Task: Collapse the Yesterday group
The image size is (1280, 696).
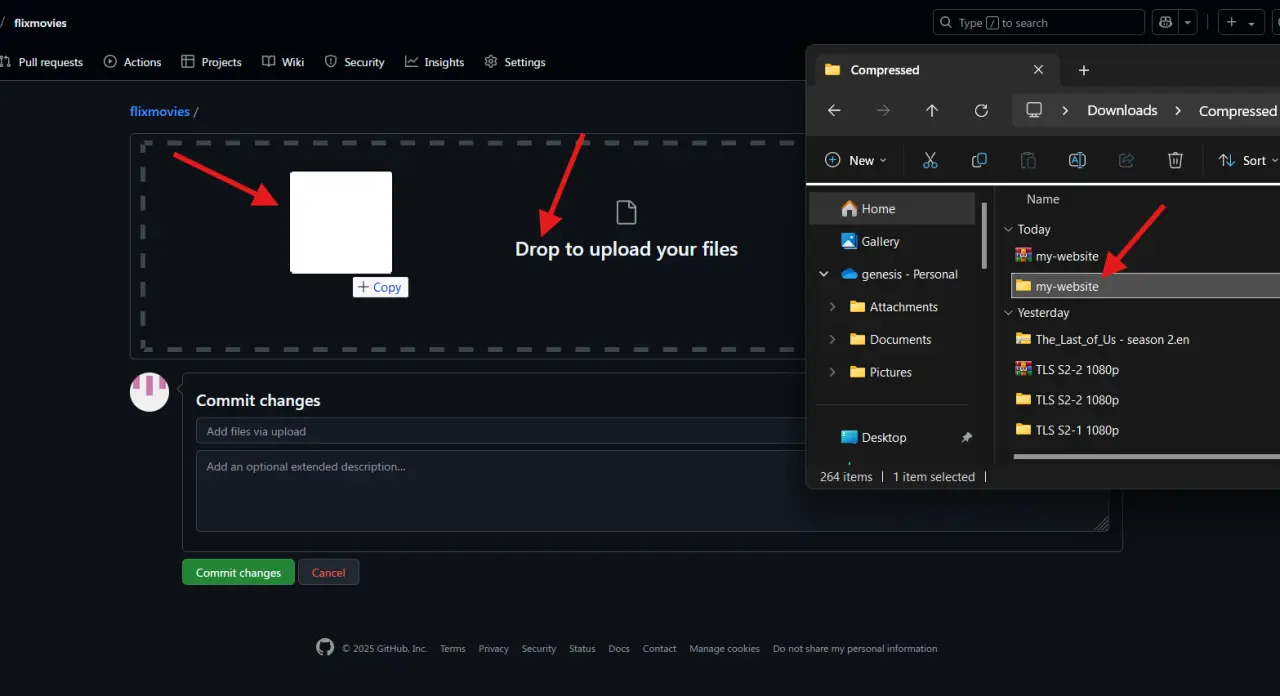Action: (1009, 313)
